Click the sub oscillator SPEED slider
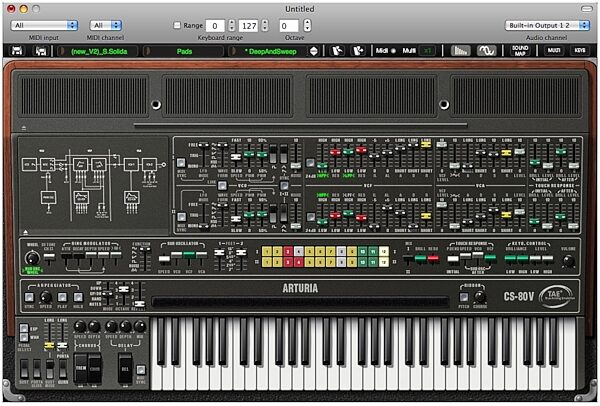This screenshot has width=600, height=406. (x=164, y=259)
